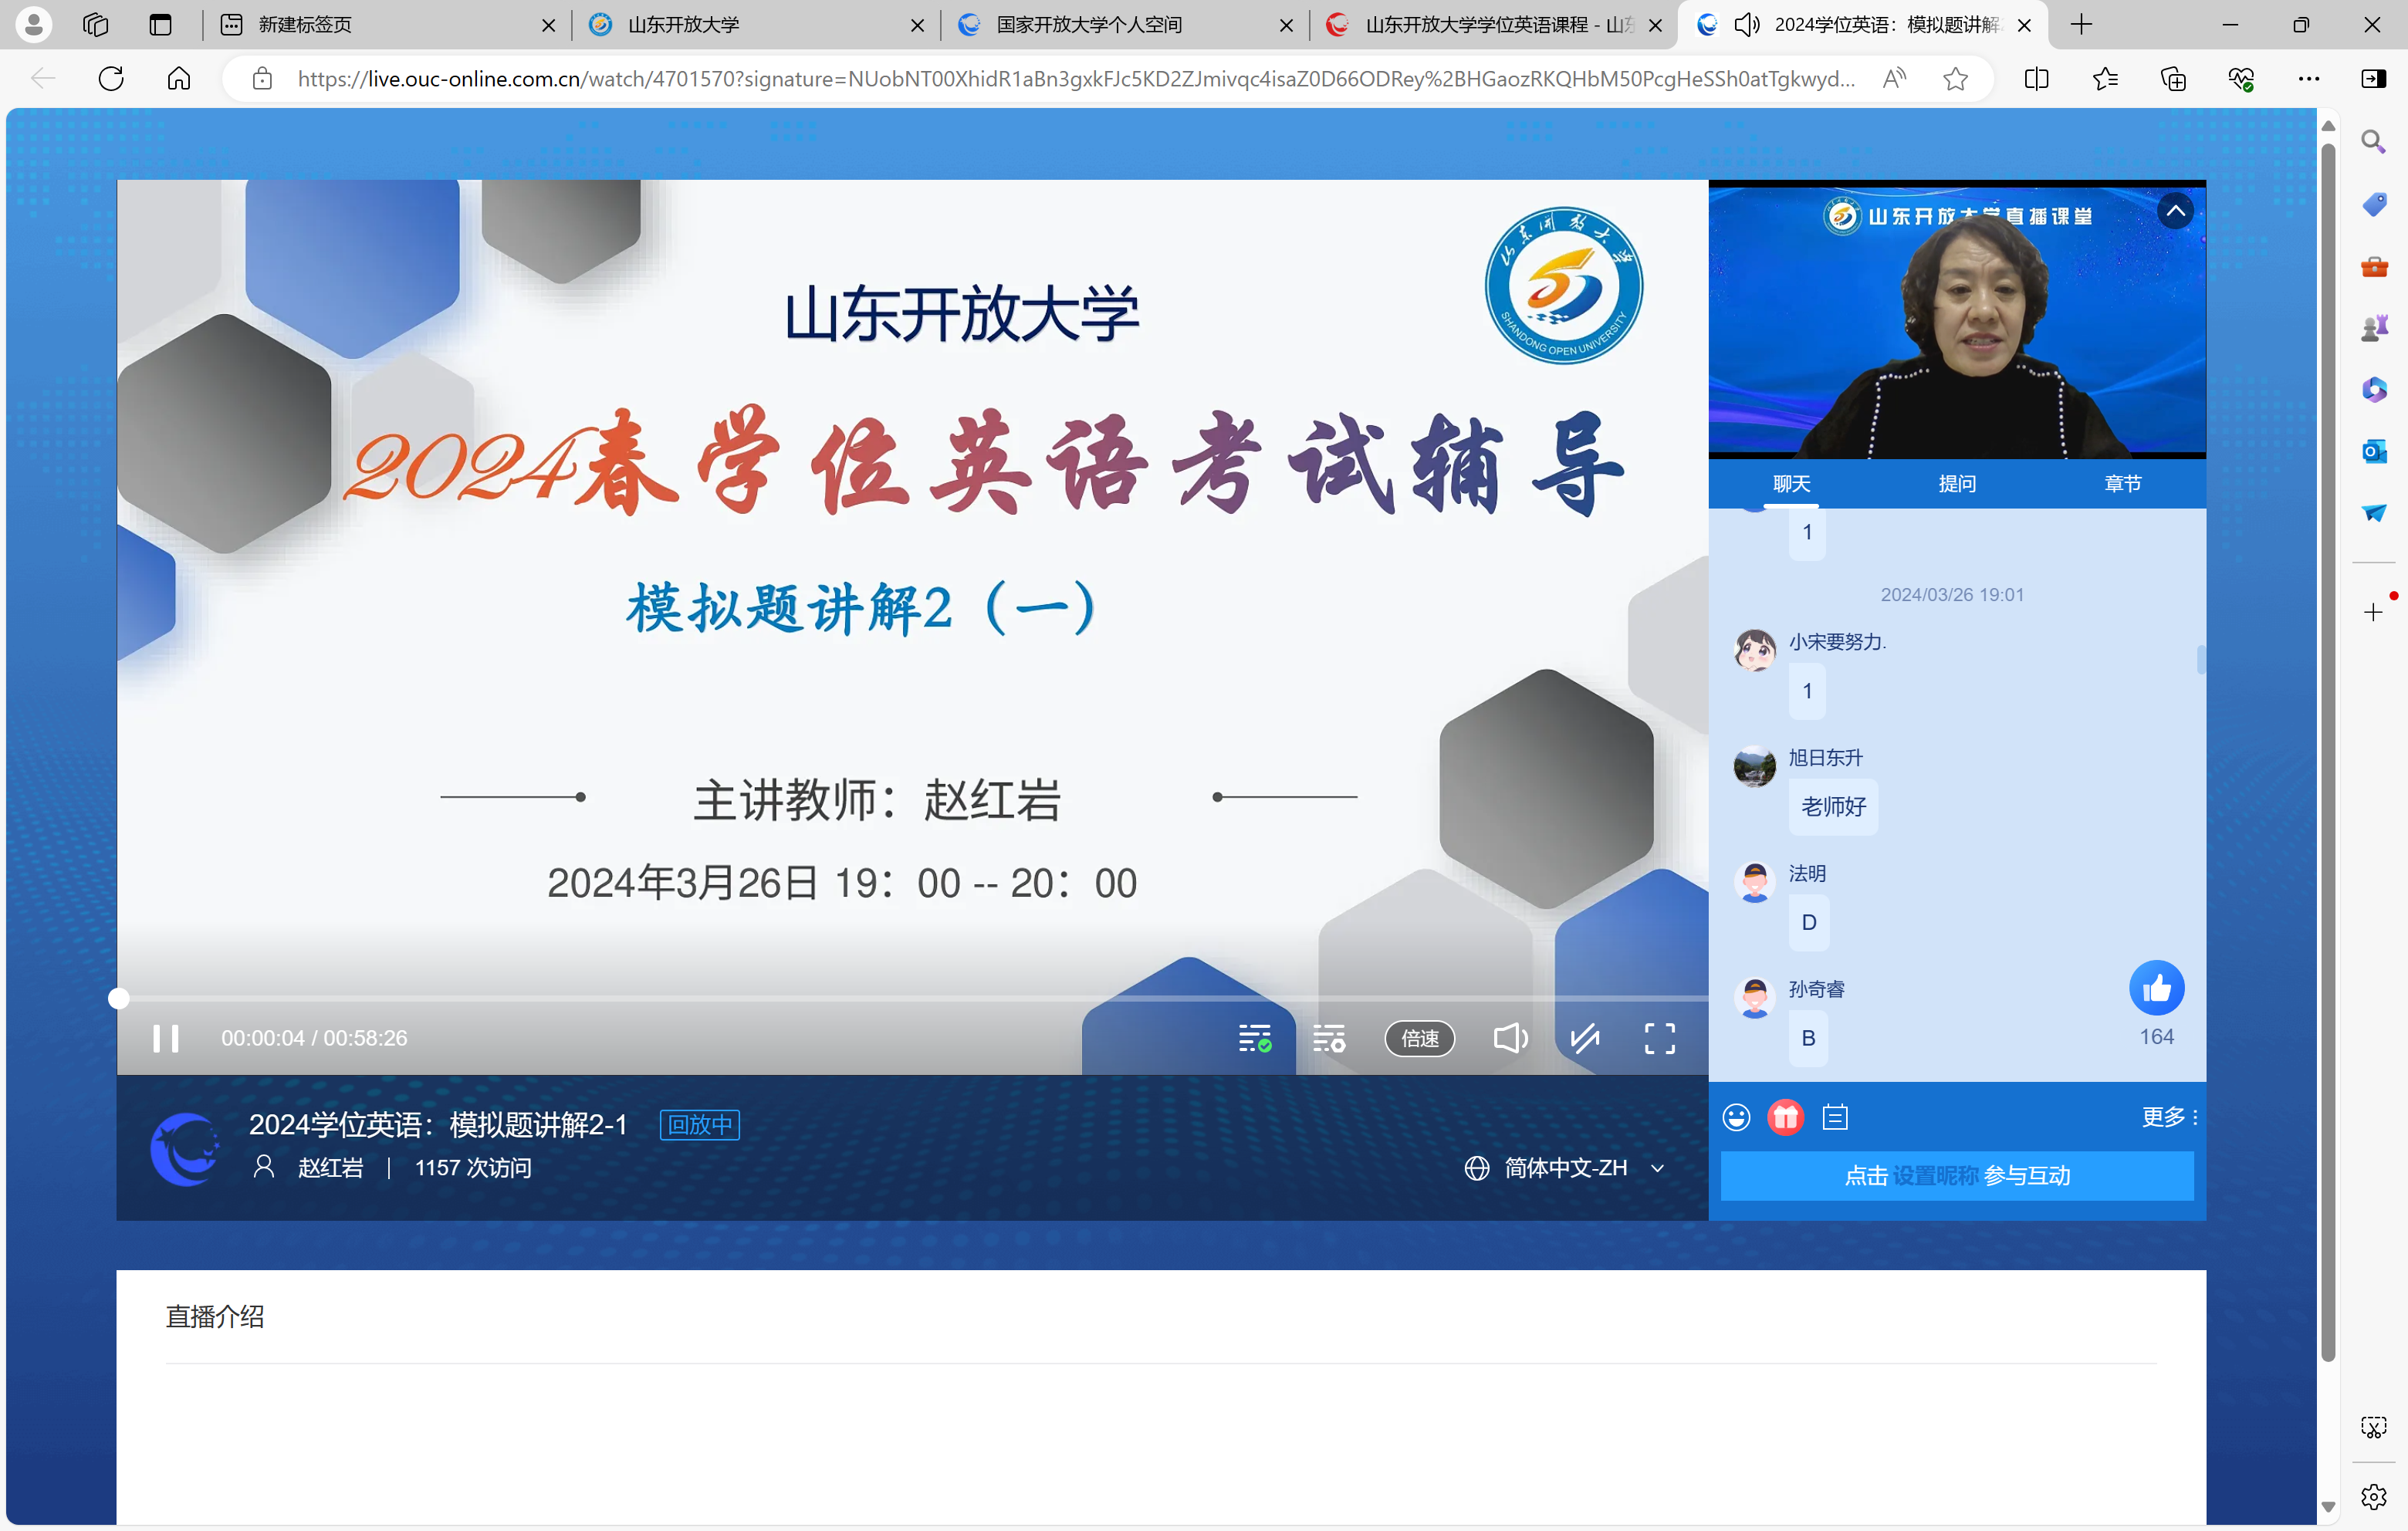Collapse the teacher camera panel chevron
This screenshot has height=1531, width=2408.
(2175, 211)
